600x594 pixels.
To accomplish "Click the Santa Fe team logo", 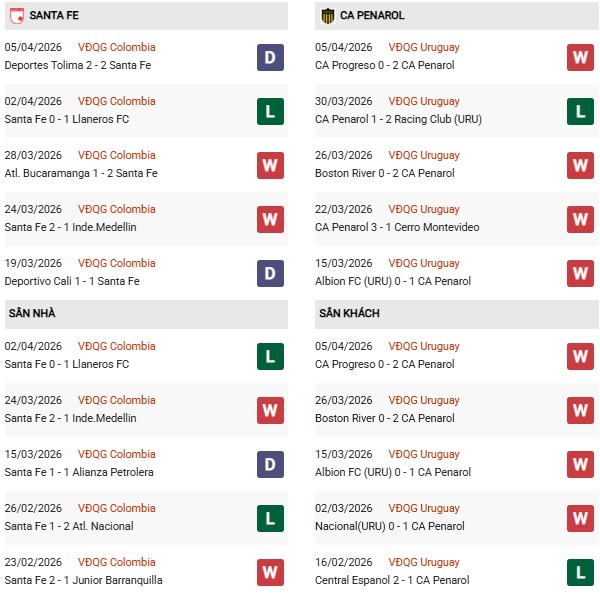I will [x=16, y=16].
